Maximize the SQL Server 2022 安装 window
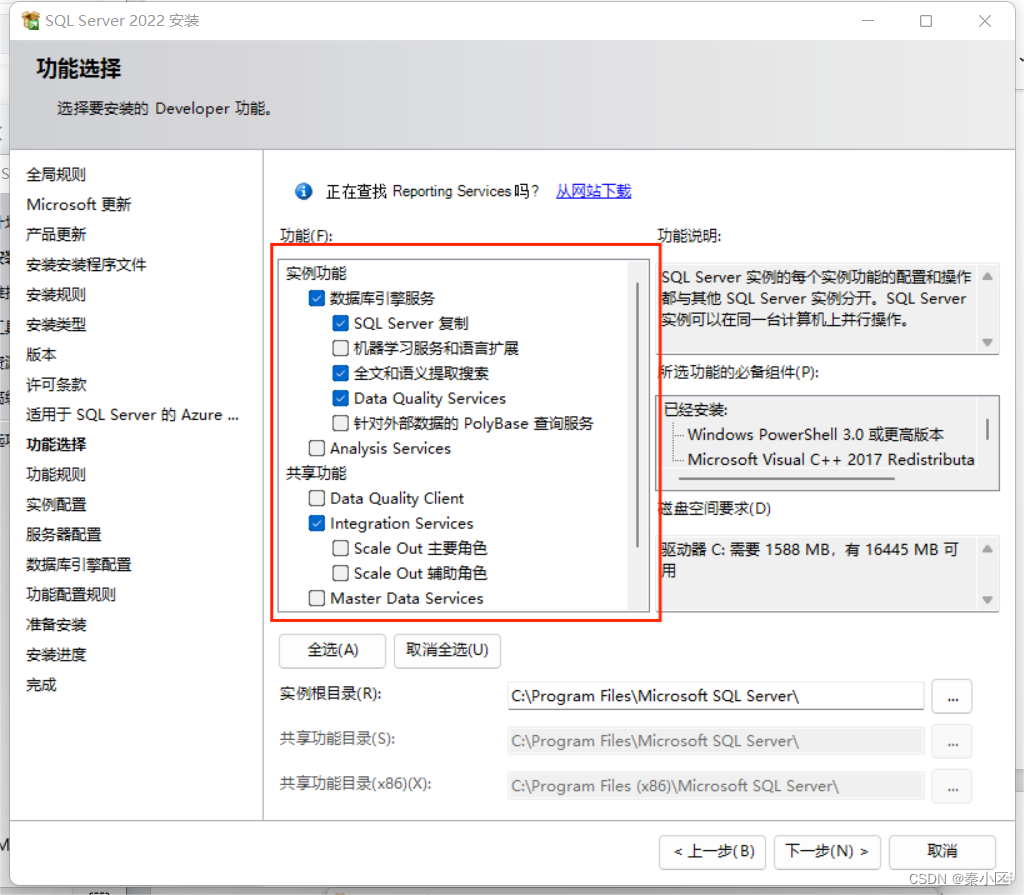This screenshot has width=1024, height=895. tap(926, 21)
